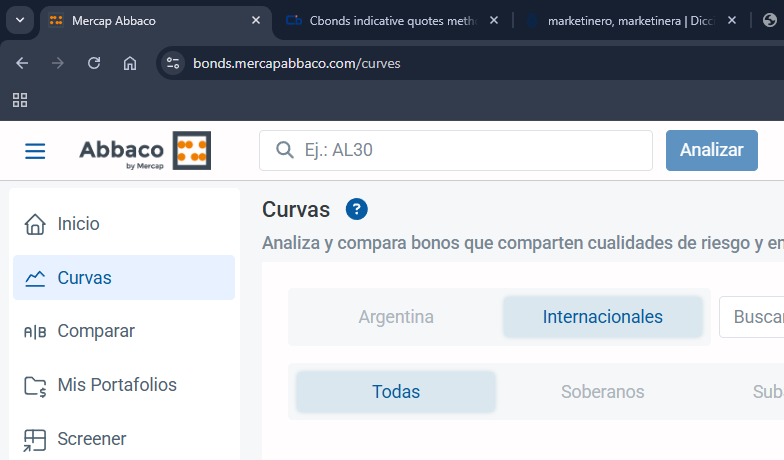The height and width of the screenshot is (460, 784).
Task: Select the Internacionales toggle option
Action: pos(602,317)
